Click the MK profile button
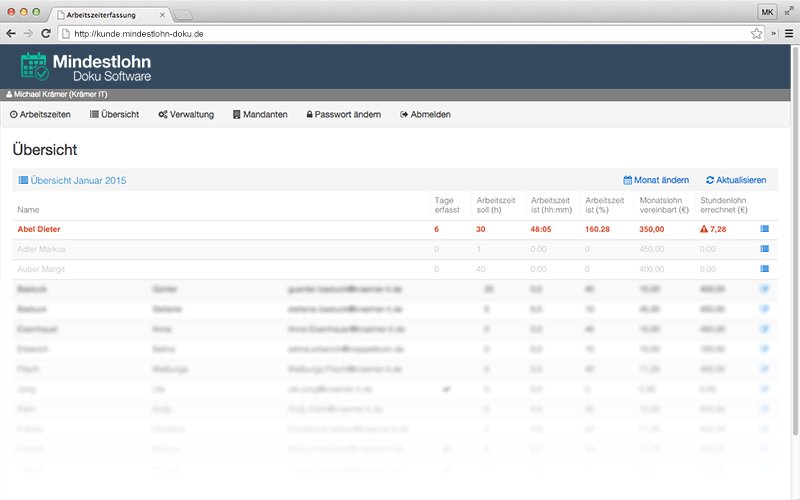The height and width of the screenshot is (500, 800). point(767,12)
